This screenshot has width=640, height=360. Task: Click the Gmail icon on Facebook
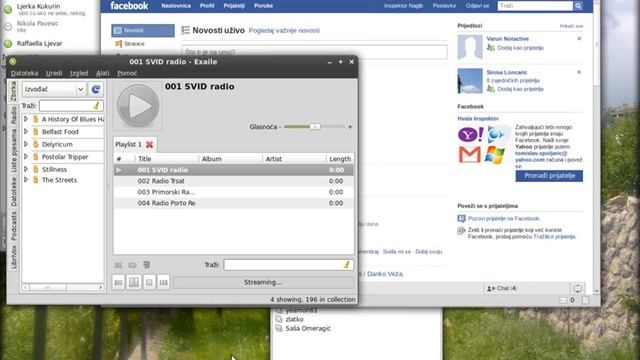tap(469, 155)
